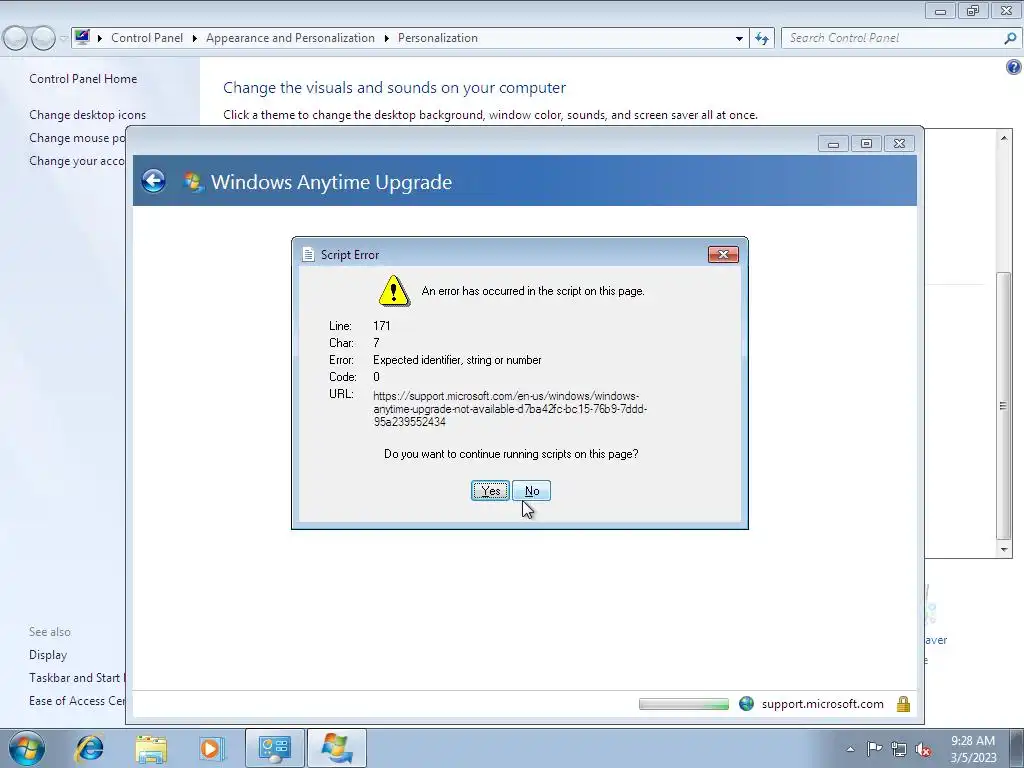This screenshot has width=1024, height=768.
Task: Close the Script Error dialog
Action: point(723,254)
